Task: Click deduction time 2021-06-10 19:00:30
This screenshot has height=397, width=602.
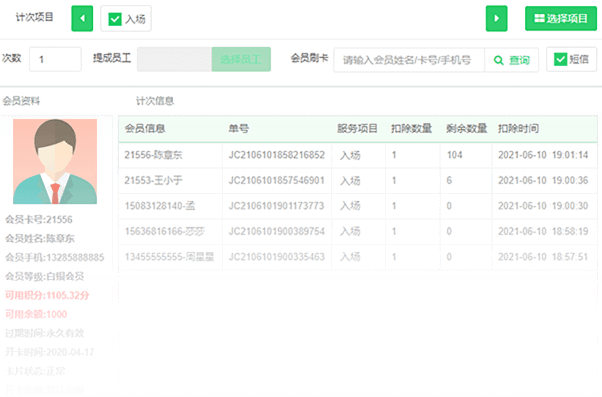Action: [x=543, y=206]
